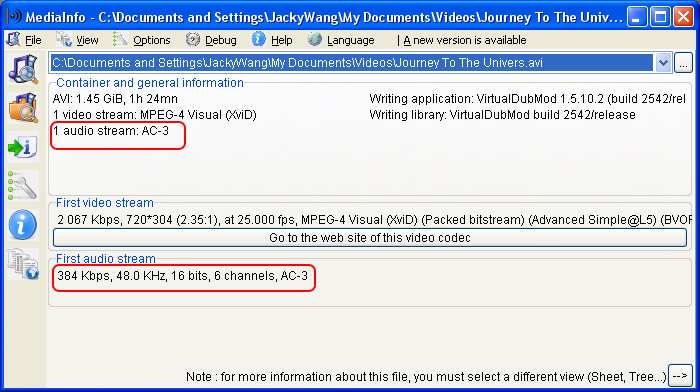Close the MediaInfo window
This screenshot has height=392, width=700.
683,17
